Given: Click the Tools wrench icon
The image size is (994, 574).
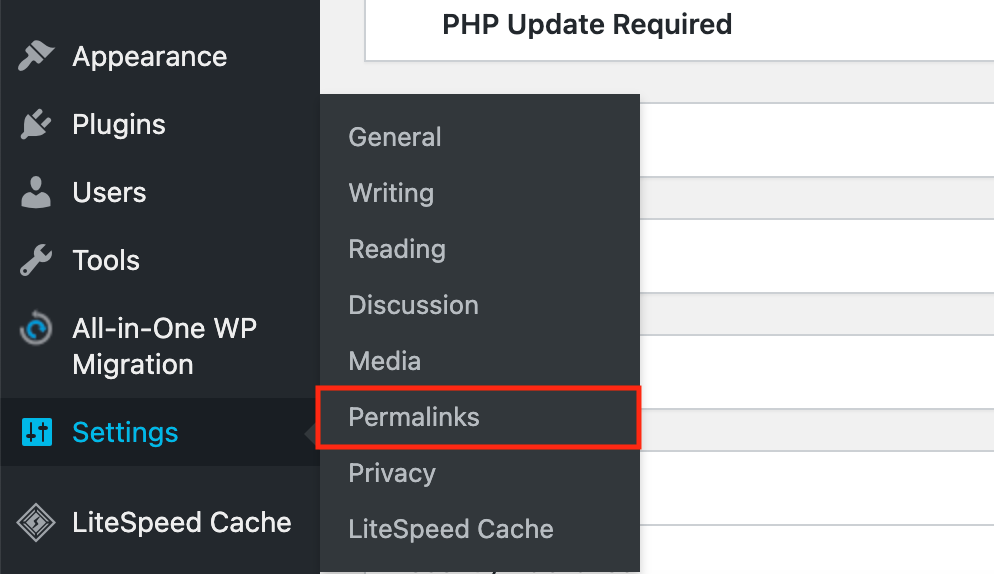Looking at the screenshot, I should pos(36,261).
